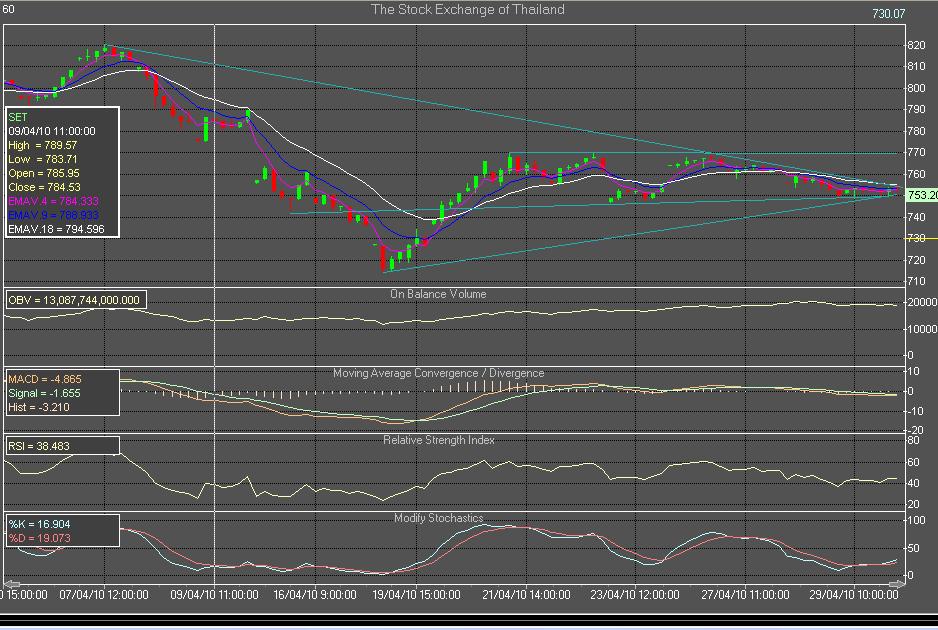938x630 pixels.
Task: Click the '%K = 16.904' readout
Action: tap(39, 524)
